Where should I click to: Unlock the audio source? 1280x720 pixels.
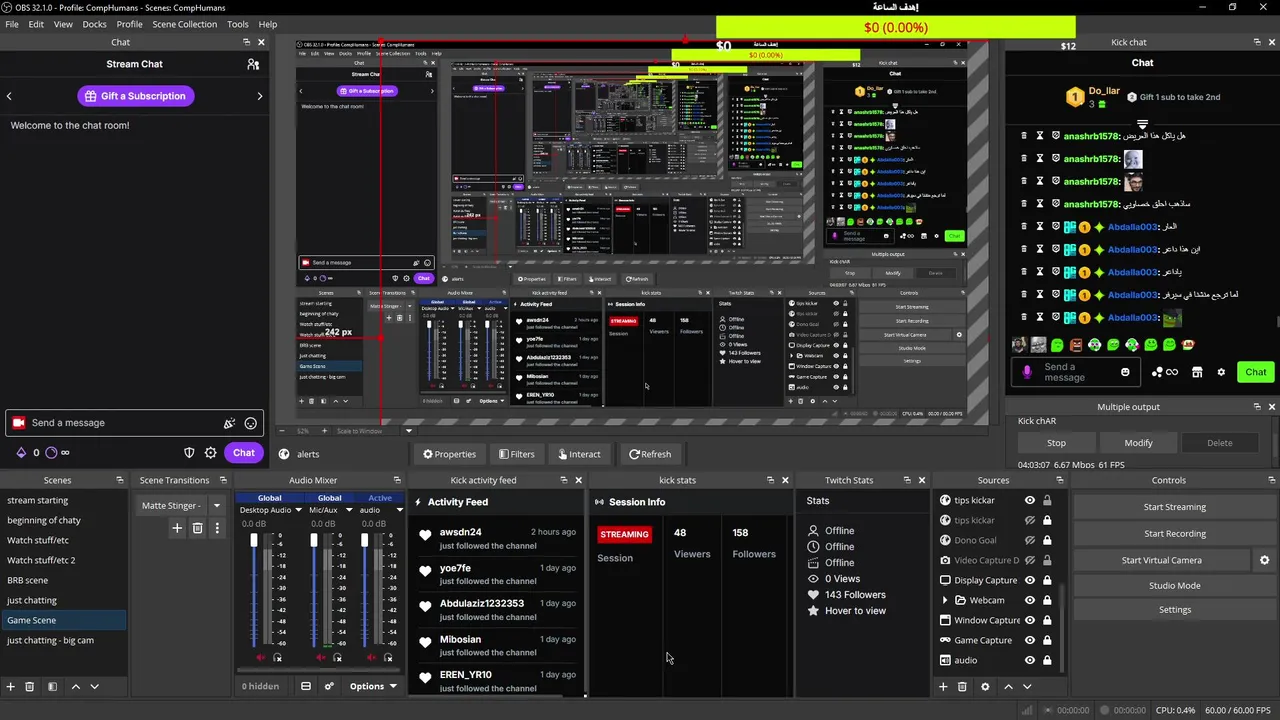point(1047,660)
